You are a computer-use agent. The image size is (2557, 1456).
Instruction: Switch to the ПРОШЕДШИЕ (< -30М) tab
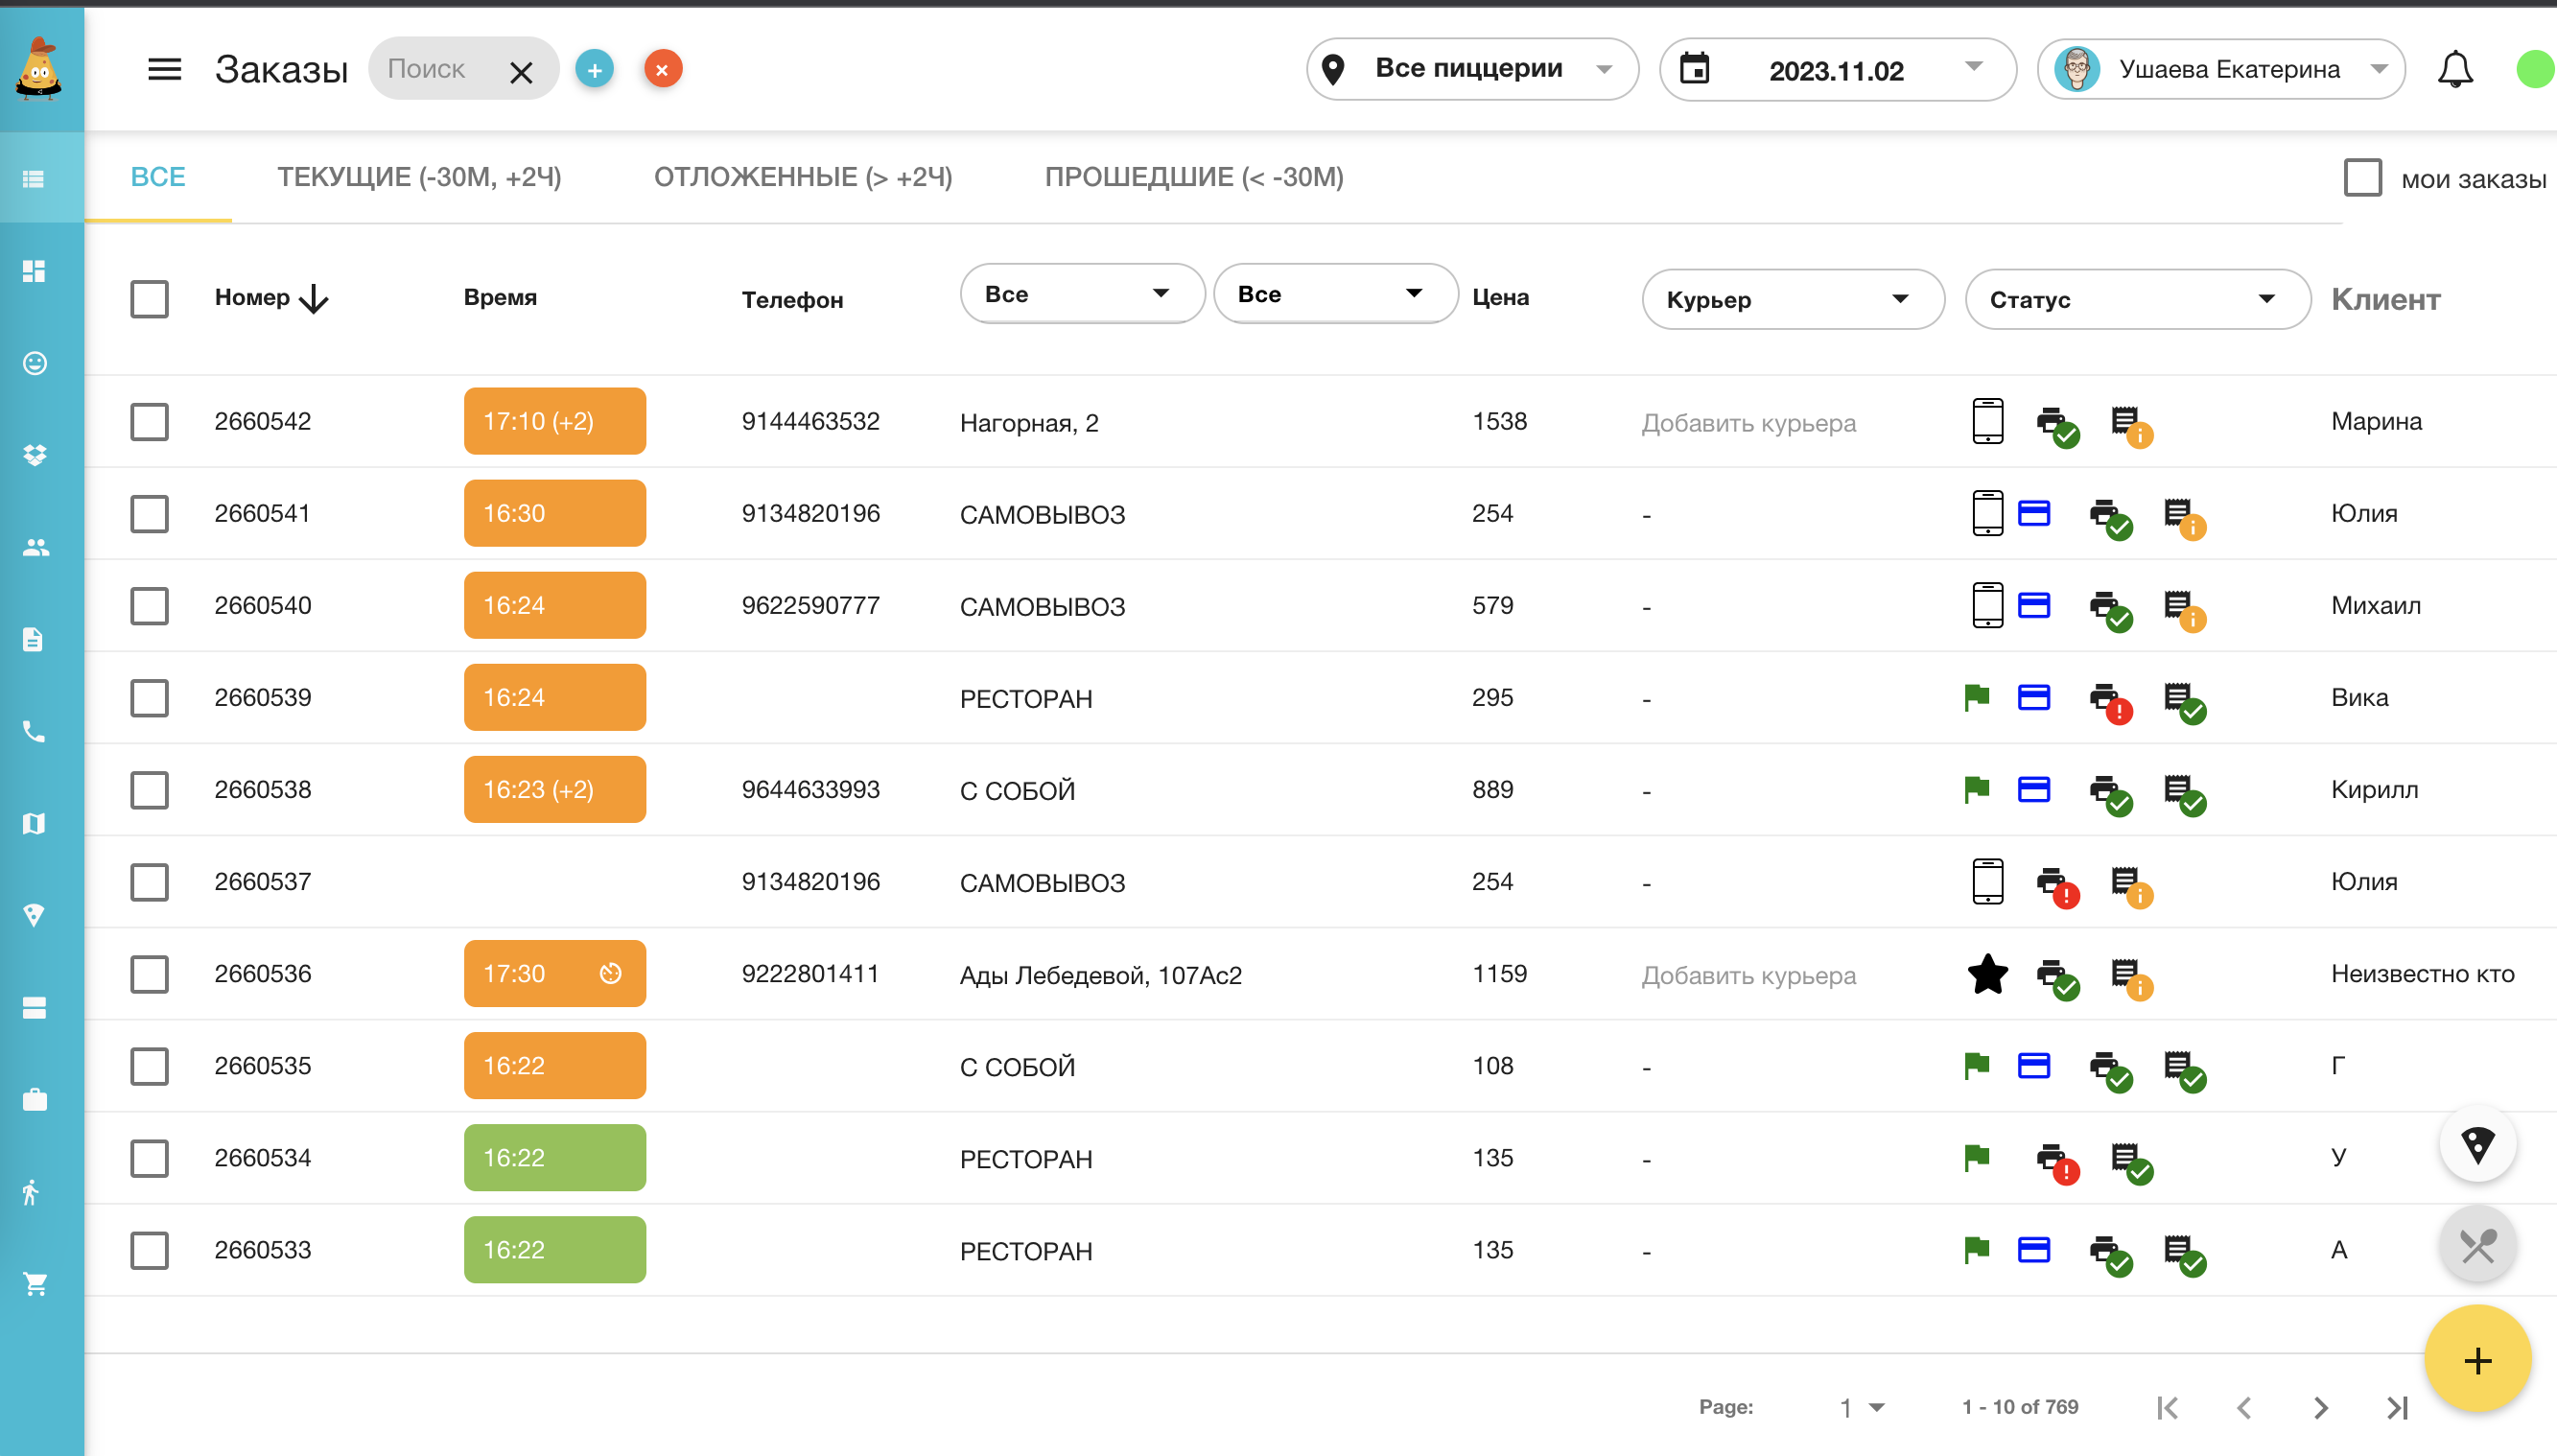point(1194,177)
